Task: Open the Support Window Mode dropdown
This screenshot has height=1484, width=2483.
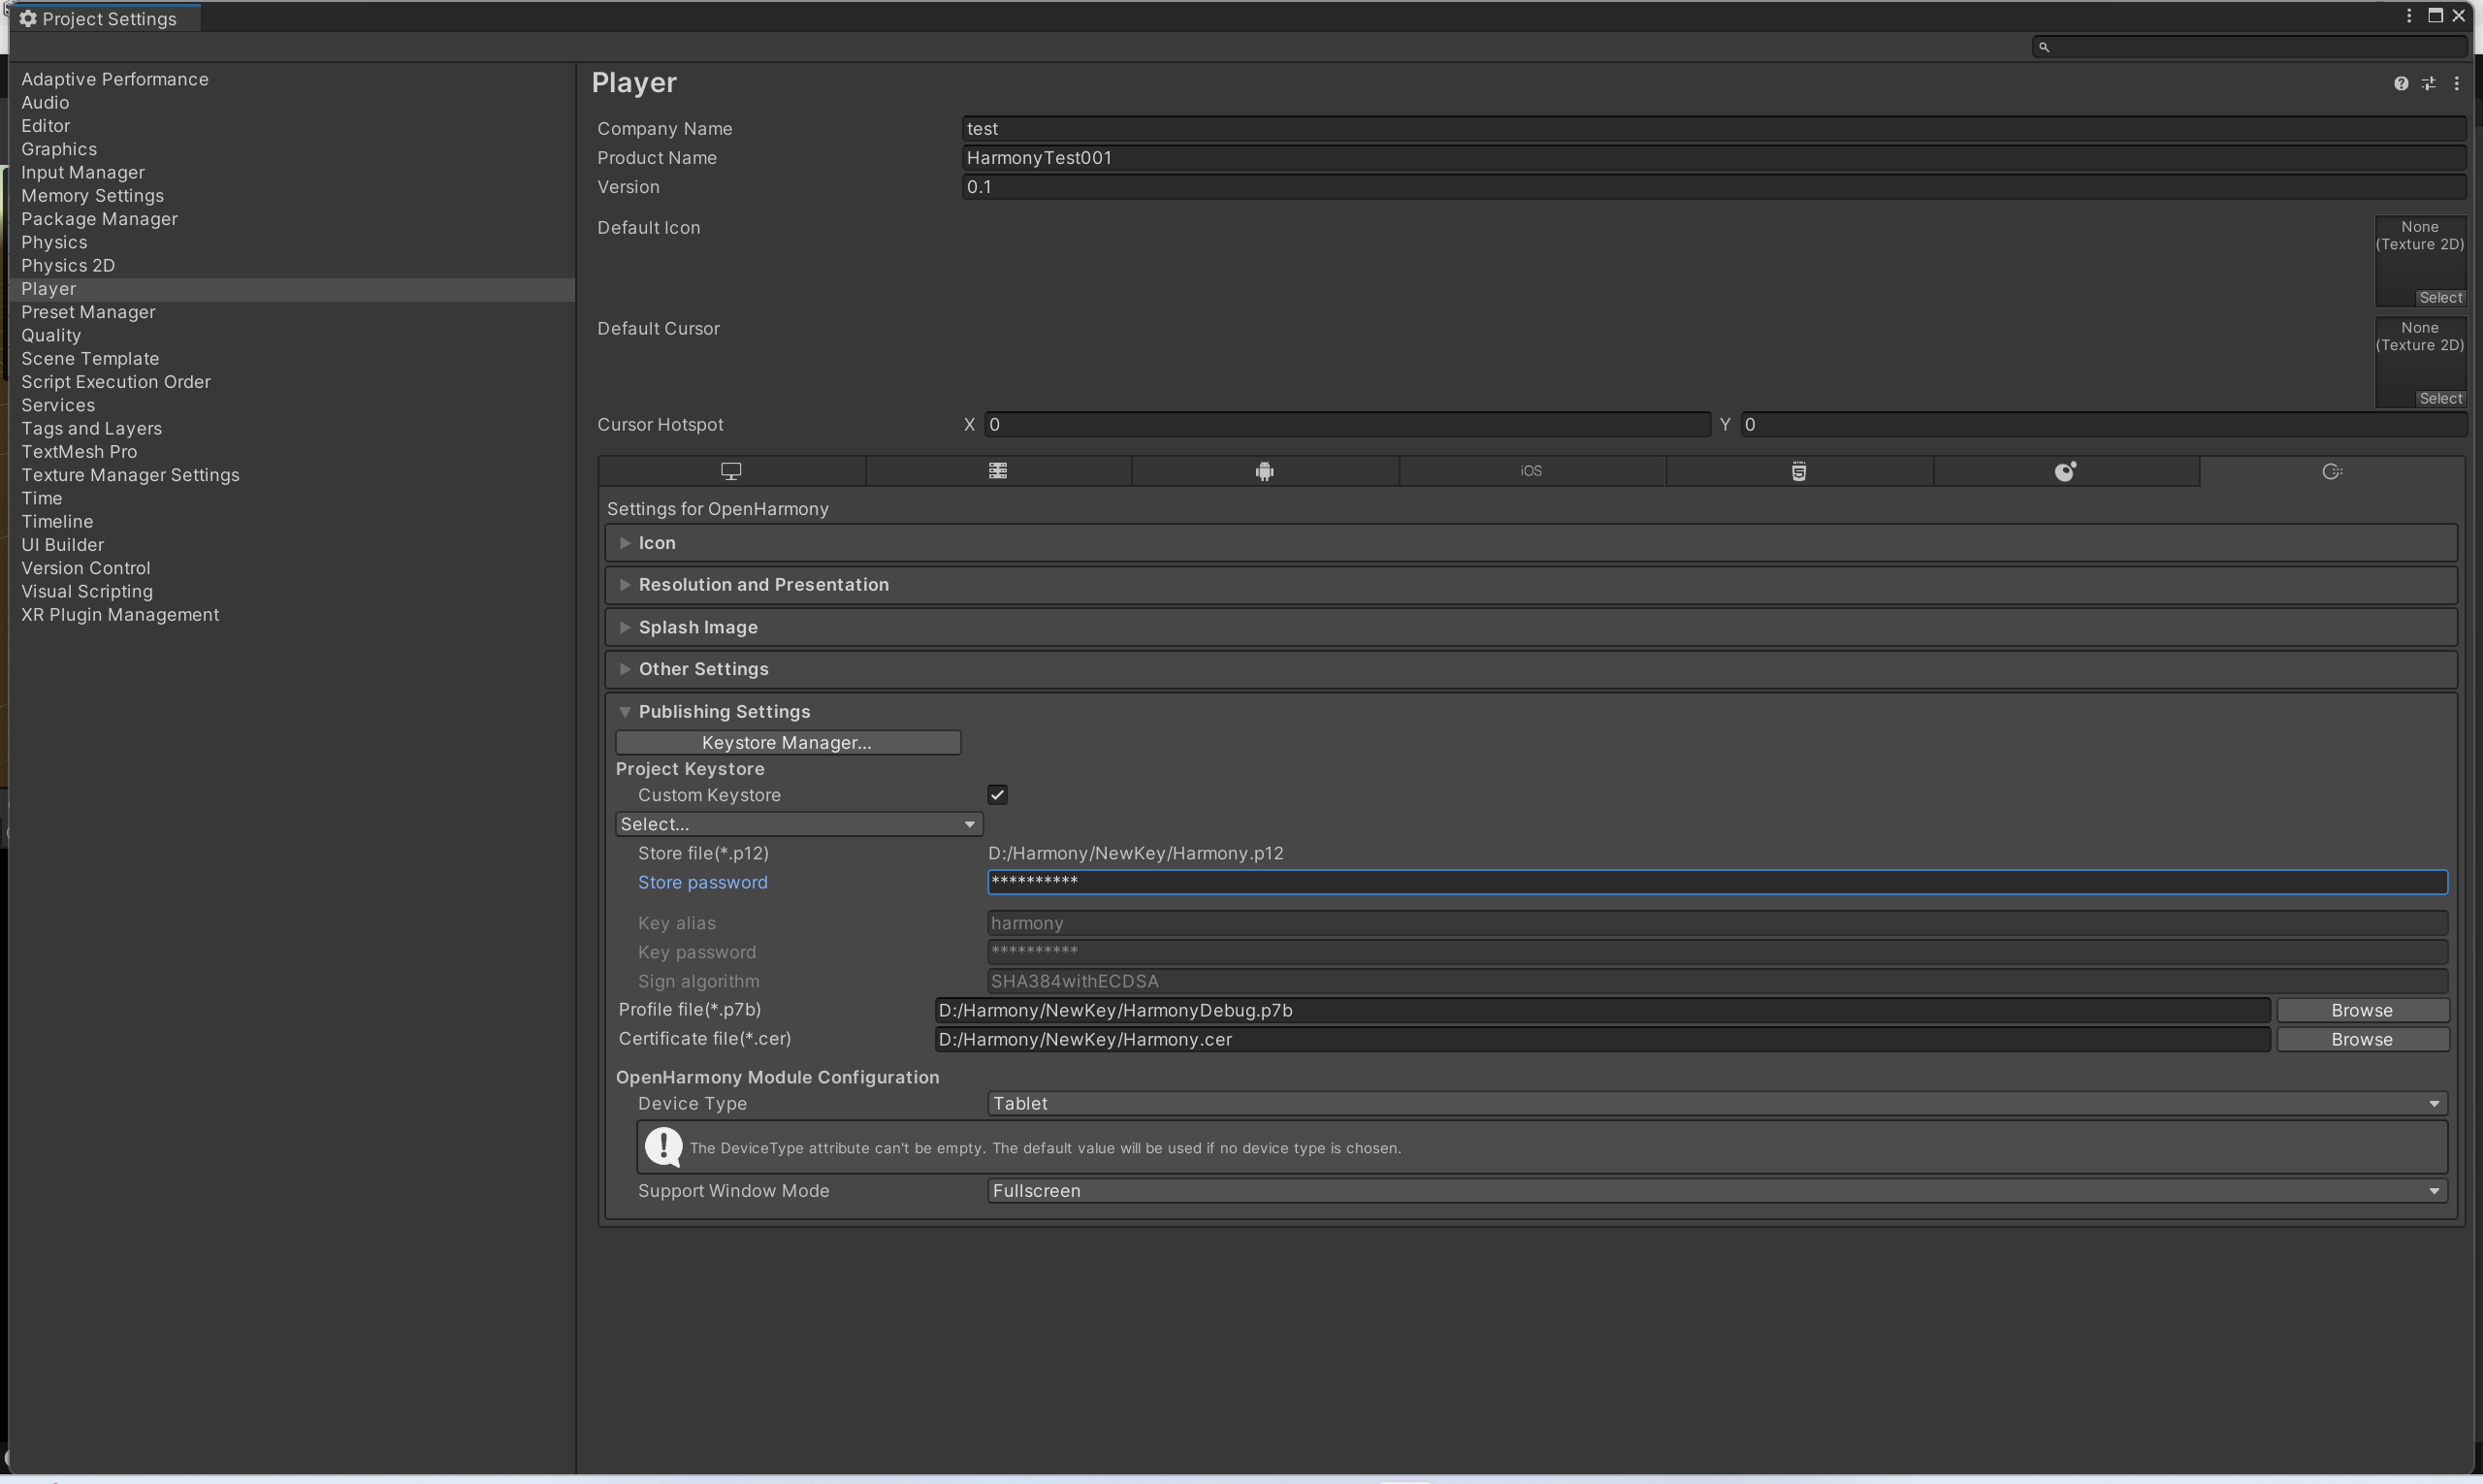Action: click(1718, 1191)
